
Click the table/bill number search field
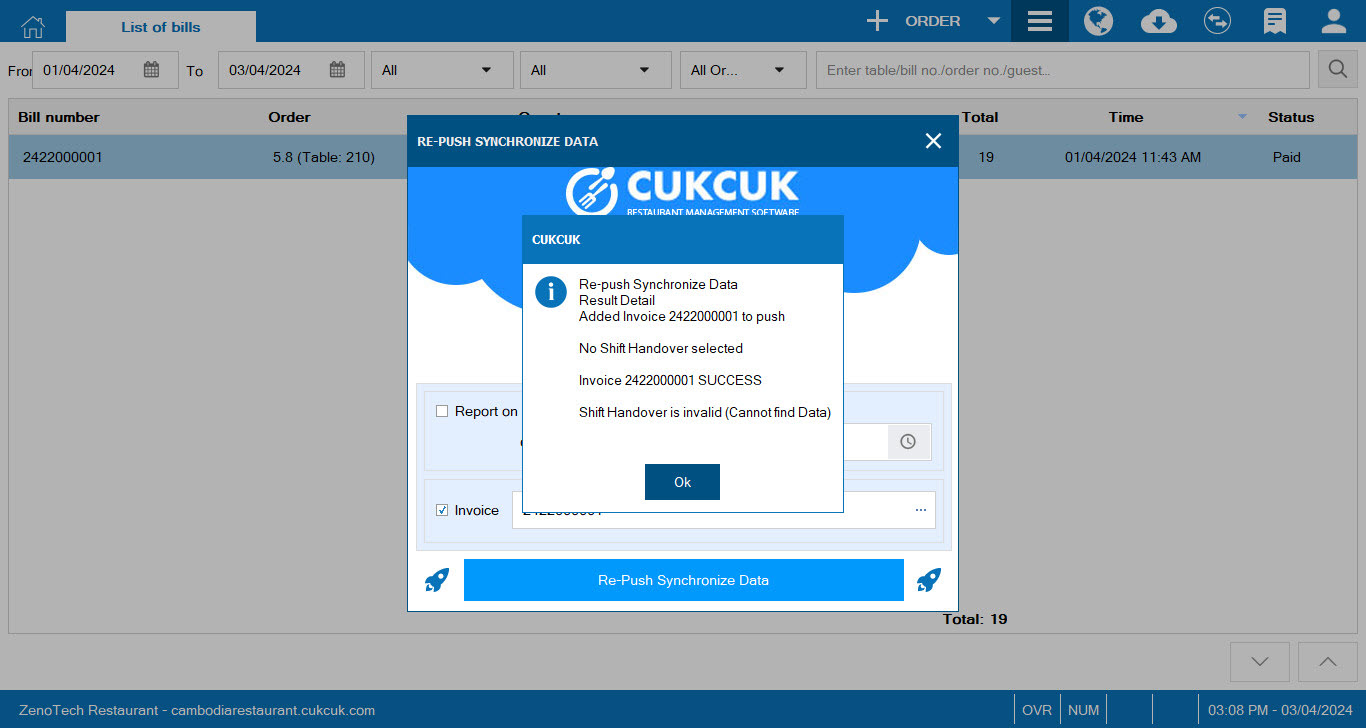pos(1063,69)
